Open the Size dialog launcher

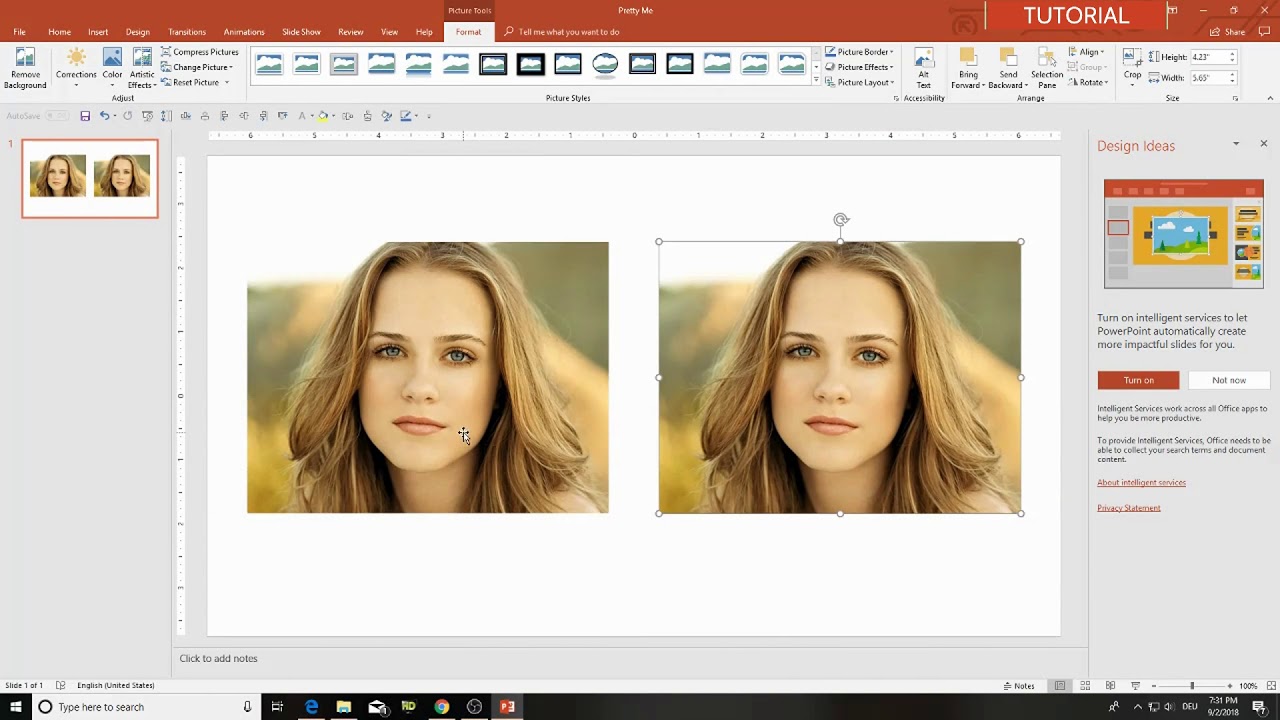(x=1236, y=98)
